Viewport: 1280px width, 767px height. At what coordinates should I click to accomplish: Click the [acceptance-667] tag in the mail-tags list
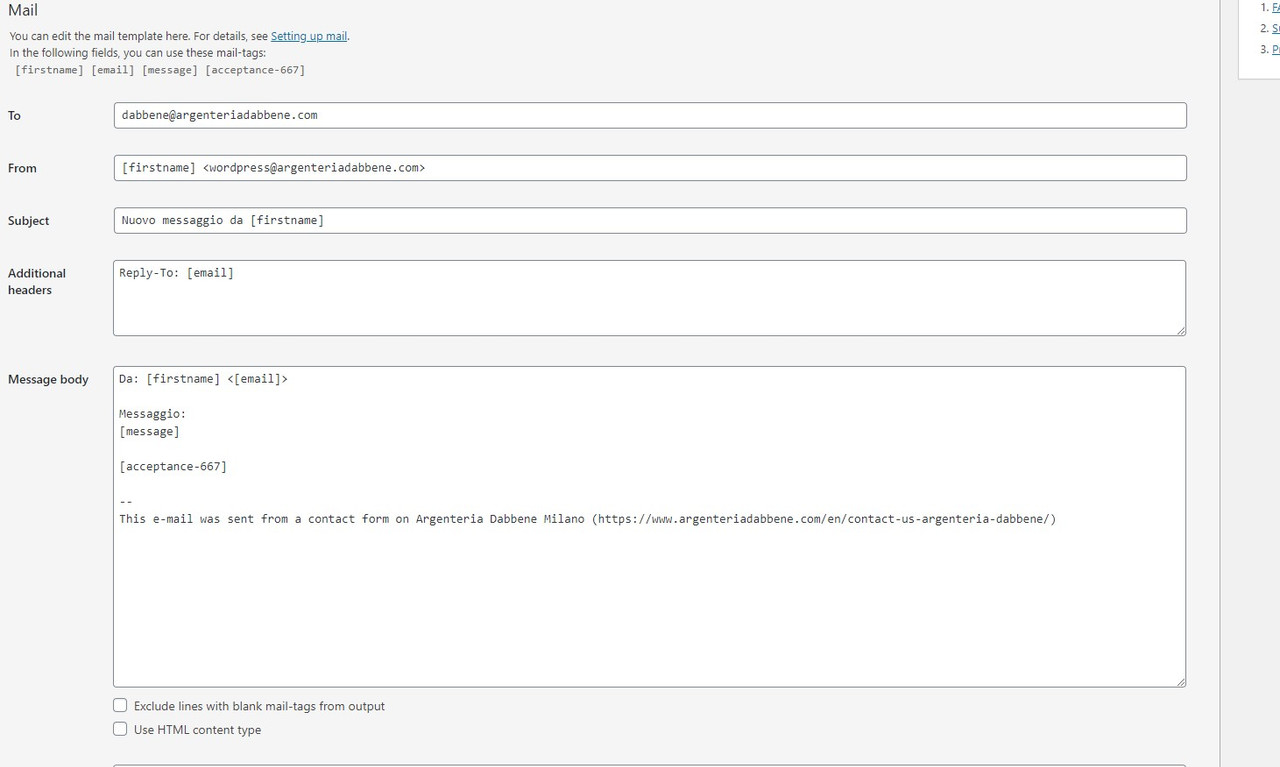255,70
